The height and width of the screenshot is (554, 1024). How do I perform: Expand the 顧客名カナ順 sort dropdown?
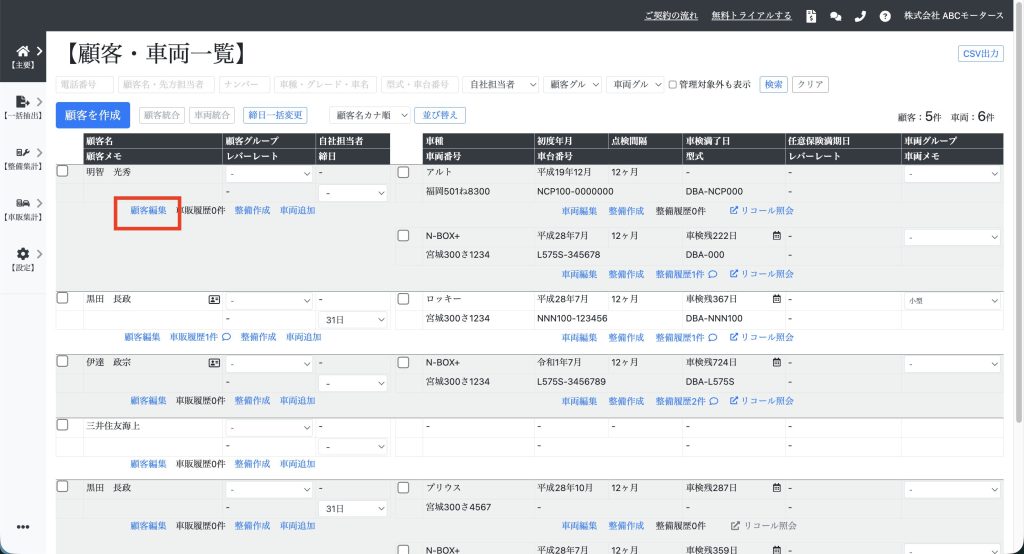[371, 116]
